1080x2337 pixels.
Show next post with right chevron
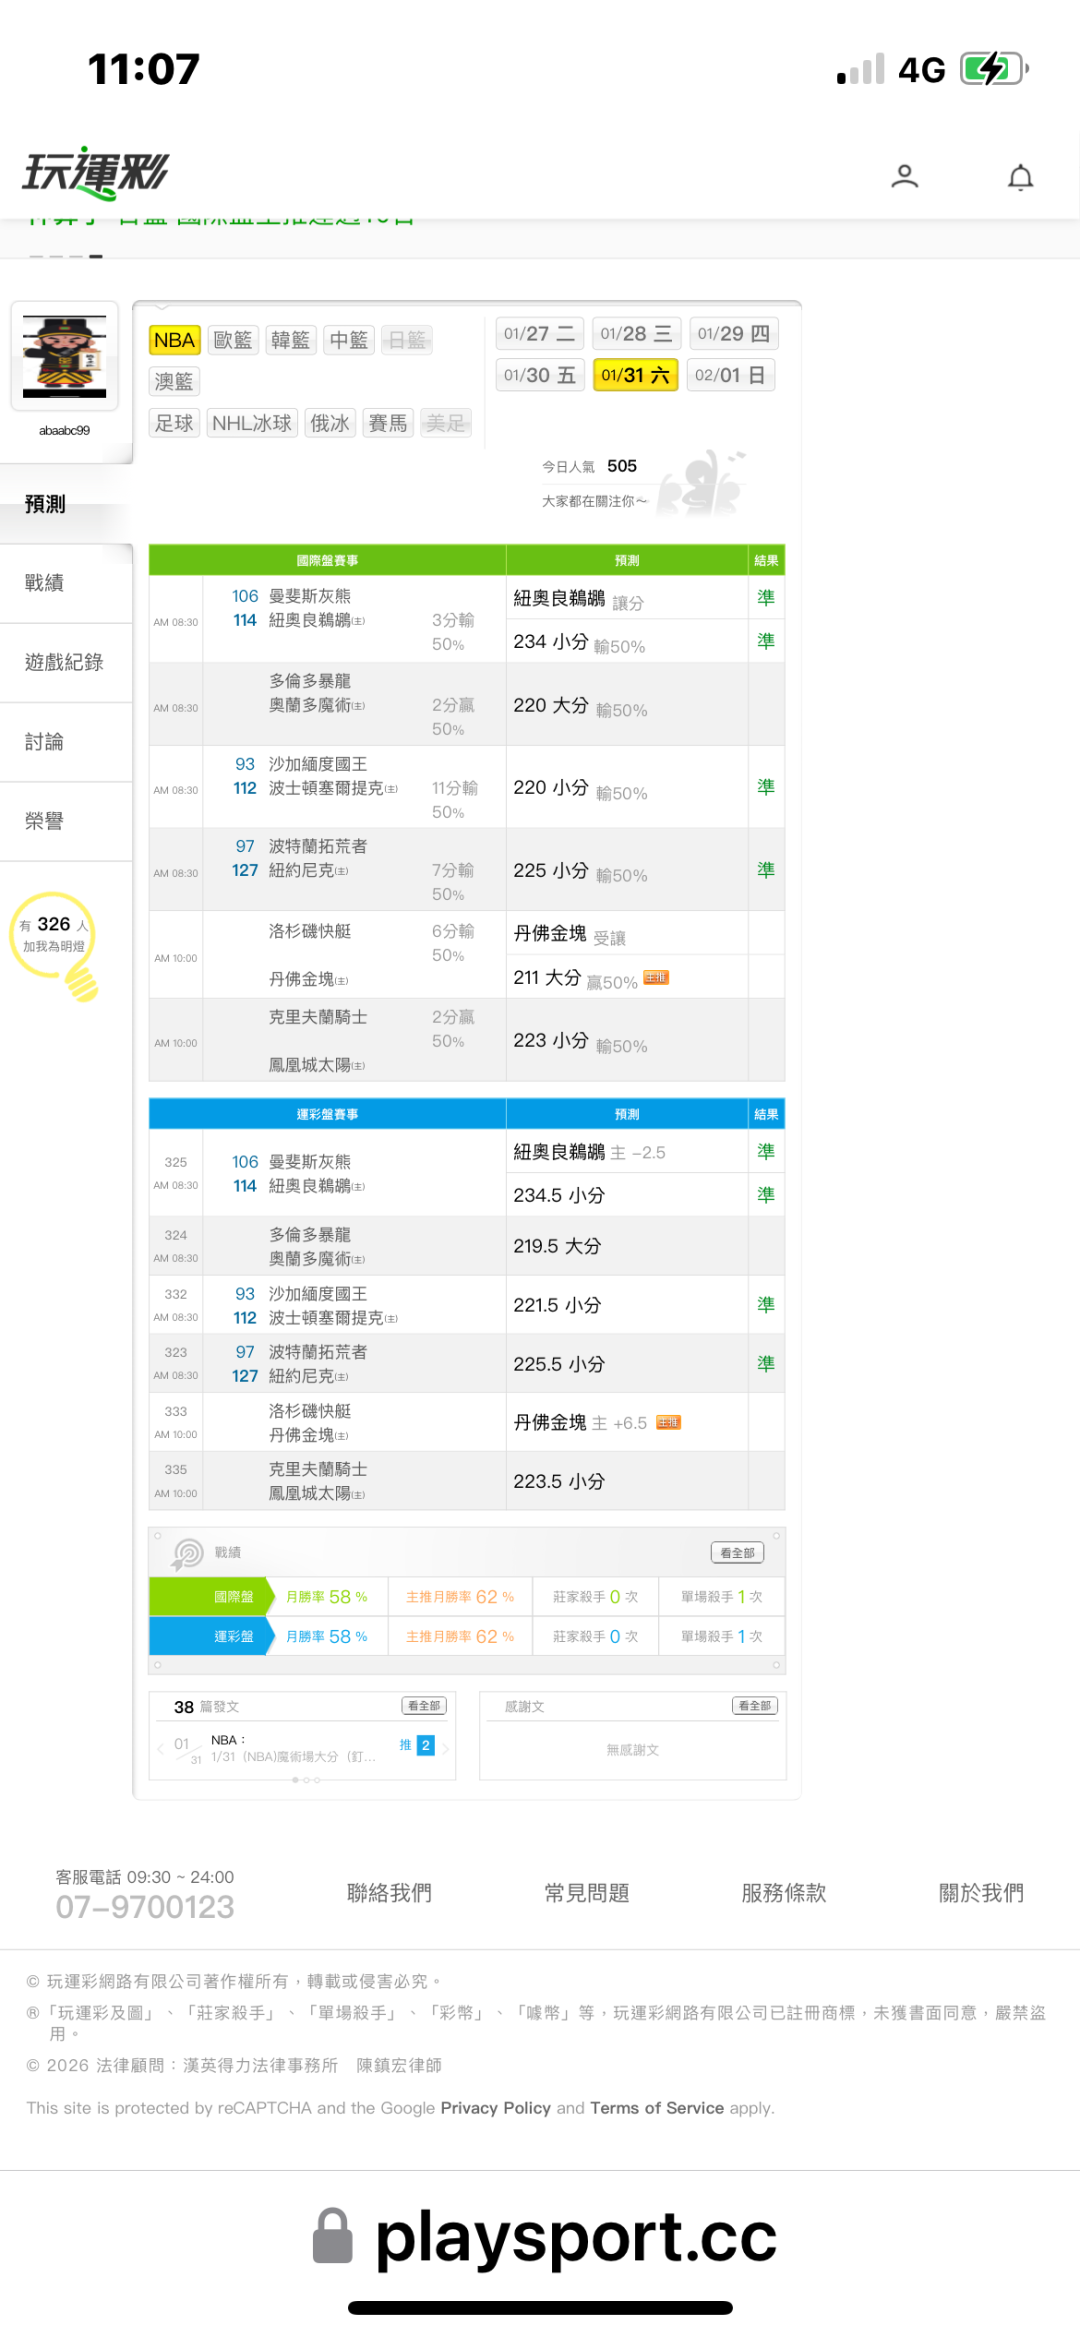[x=446, y=1748]
